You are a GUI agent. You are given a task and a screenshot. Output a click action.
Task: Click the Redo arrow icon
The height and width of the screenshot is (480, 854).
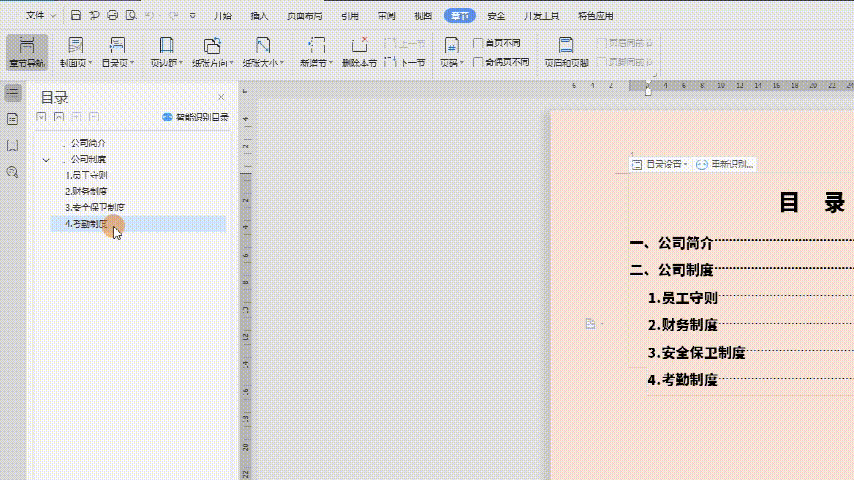[173, 16]
